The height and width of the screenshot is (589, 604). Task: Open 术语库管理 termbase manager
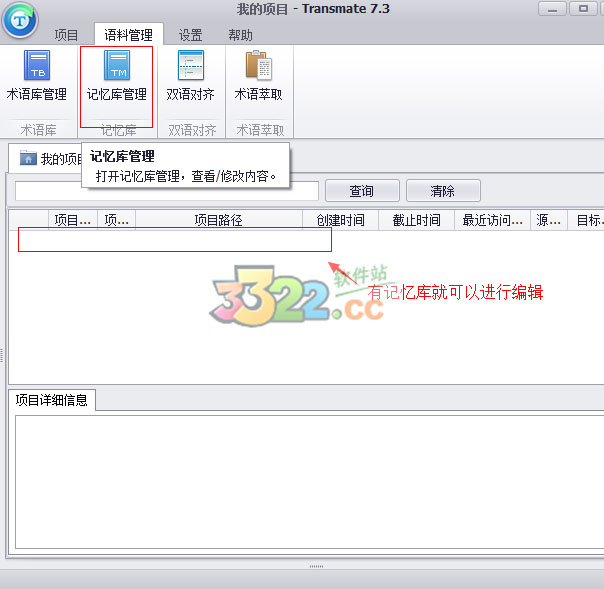pyautogui.click(x=37, y=76)
